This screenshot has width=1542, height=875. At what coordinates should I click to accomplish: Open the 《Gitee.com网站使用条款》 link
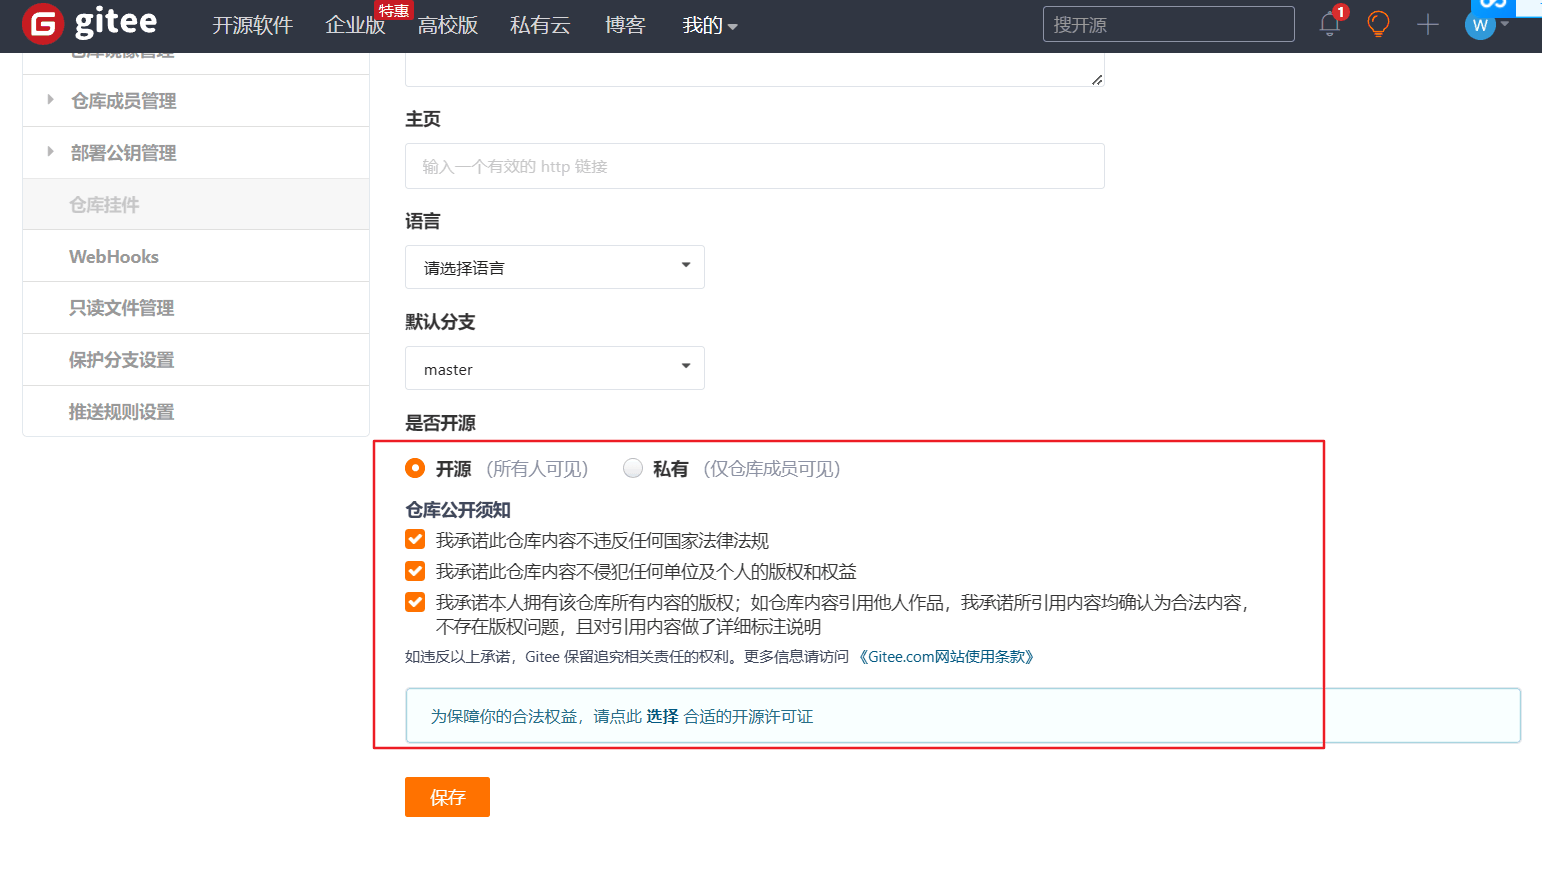[x=948, y=657]
